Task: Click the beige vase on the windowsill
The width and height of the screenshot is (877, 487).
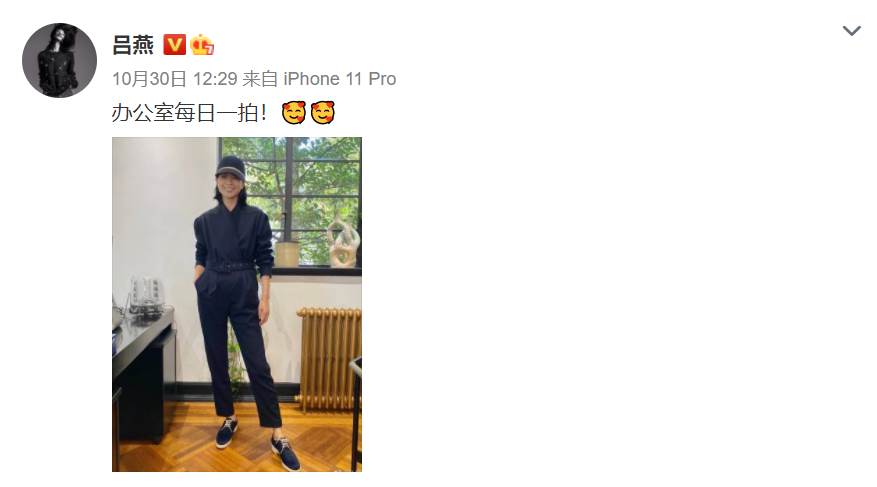Action: click(287, 254)
